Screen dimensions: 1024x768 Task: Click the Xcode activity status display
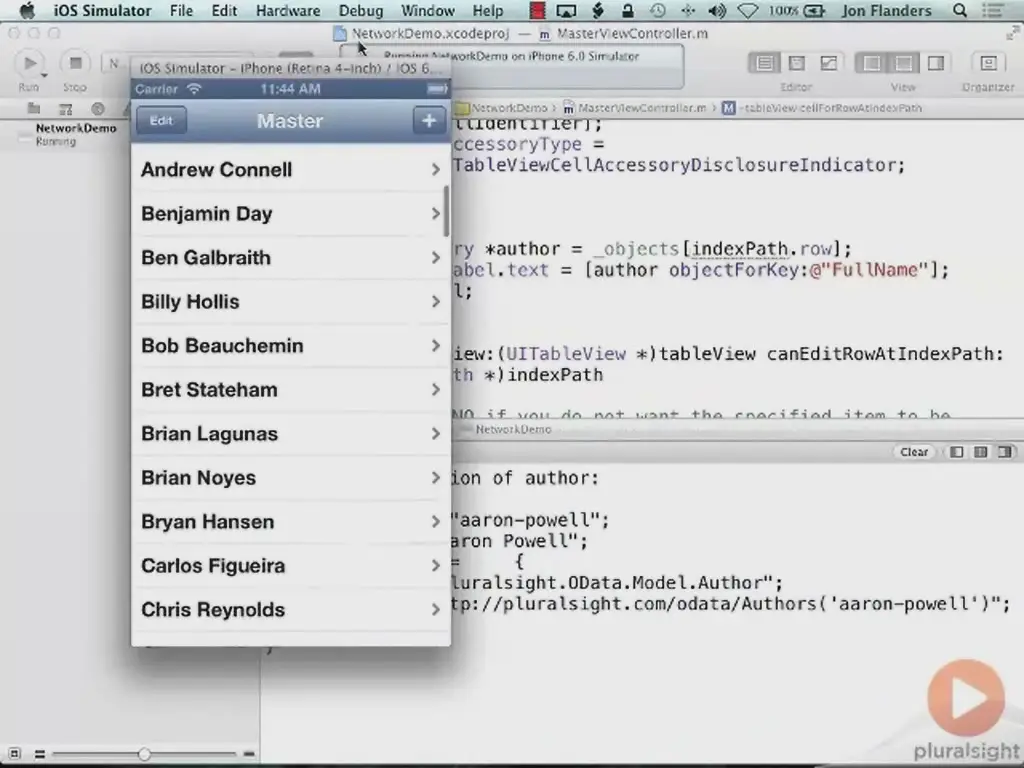[x=511, y=65]
